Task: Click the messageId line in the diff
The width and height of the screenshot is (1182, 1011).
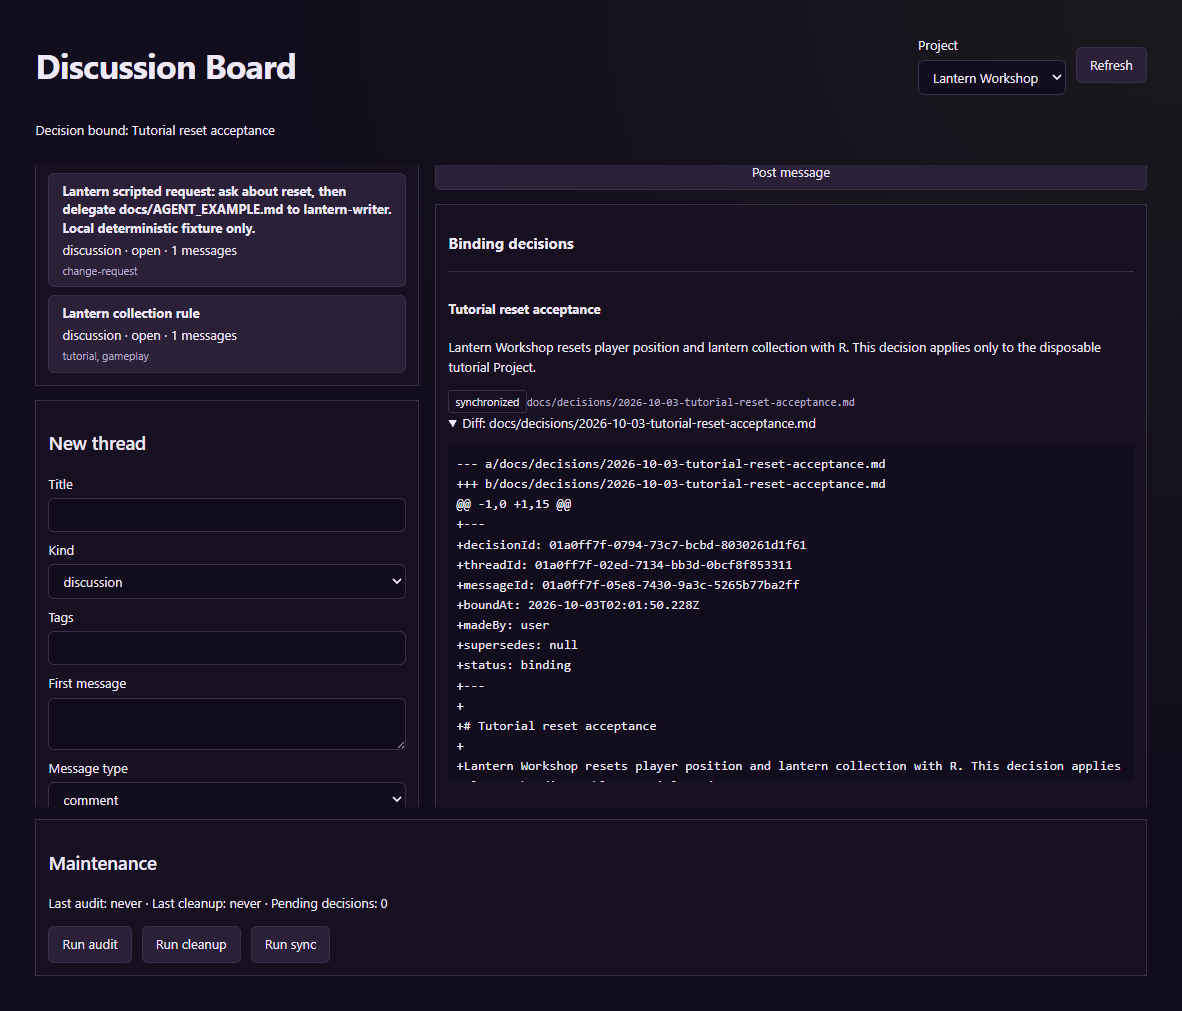Action: (628, 585)
